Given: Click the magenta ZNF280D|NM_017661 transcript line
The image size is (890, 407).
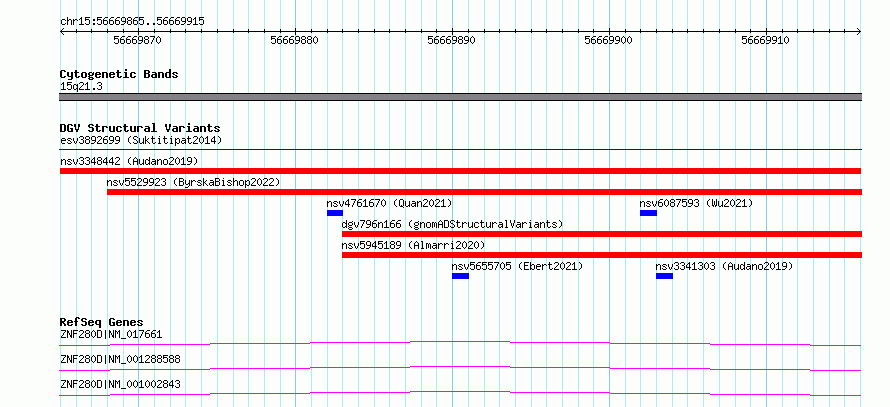Looking at the screenshot, I should pos(460,343).
